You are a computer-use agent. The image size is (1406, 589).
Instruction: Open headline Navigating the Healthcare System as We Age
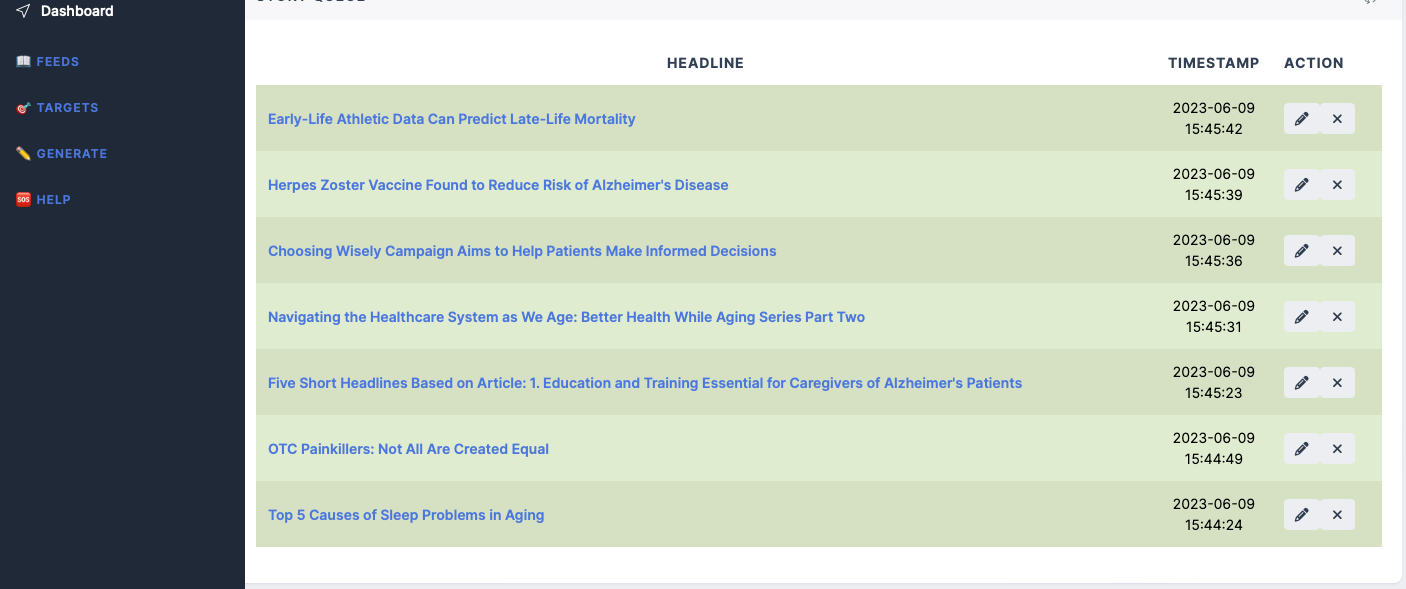566,317
